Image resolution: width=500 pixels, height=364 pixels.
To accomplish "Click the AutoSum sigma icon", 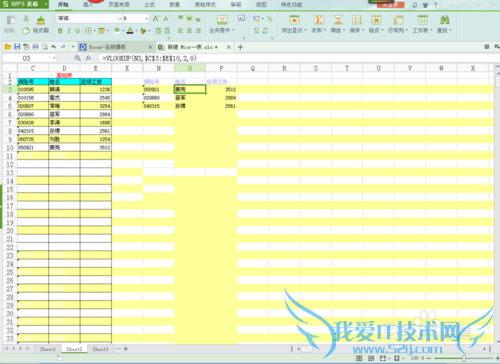I will 319,20.
